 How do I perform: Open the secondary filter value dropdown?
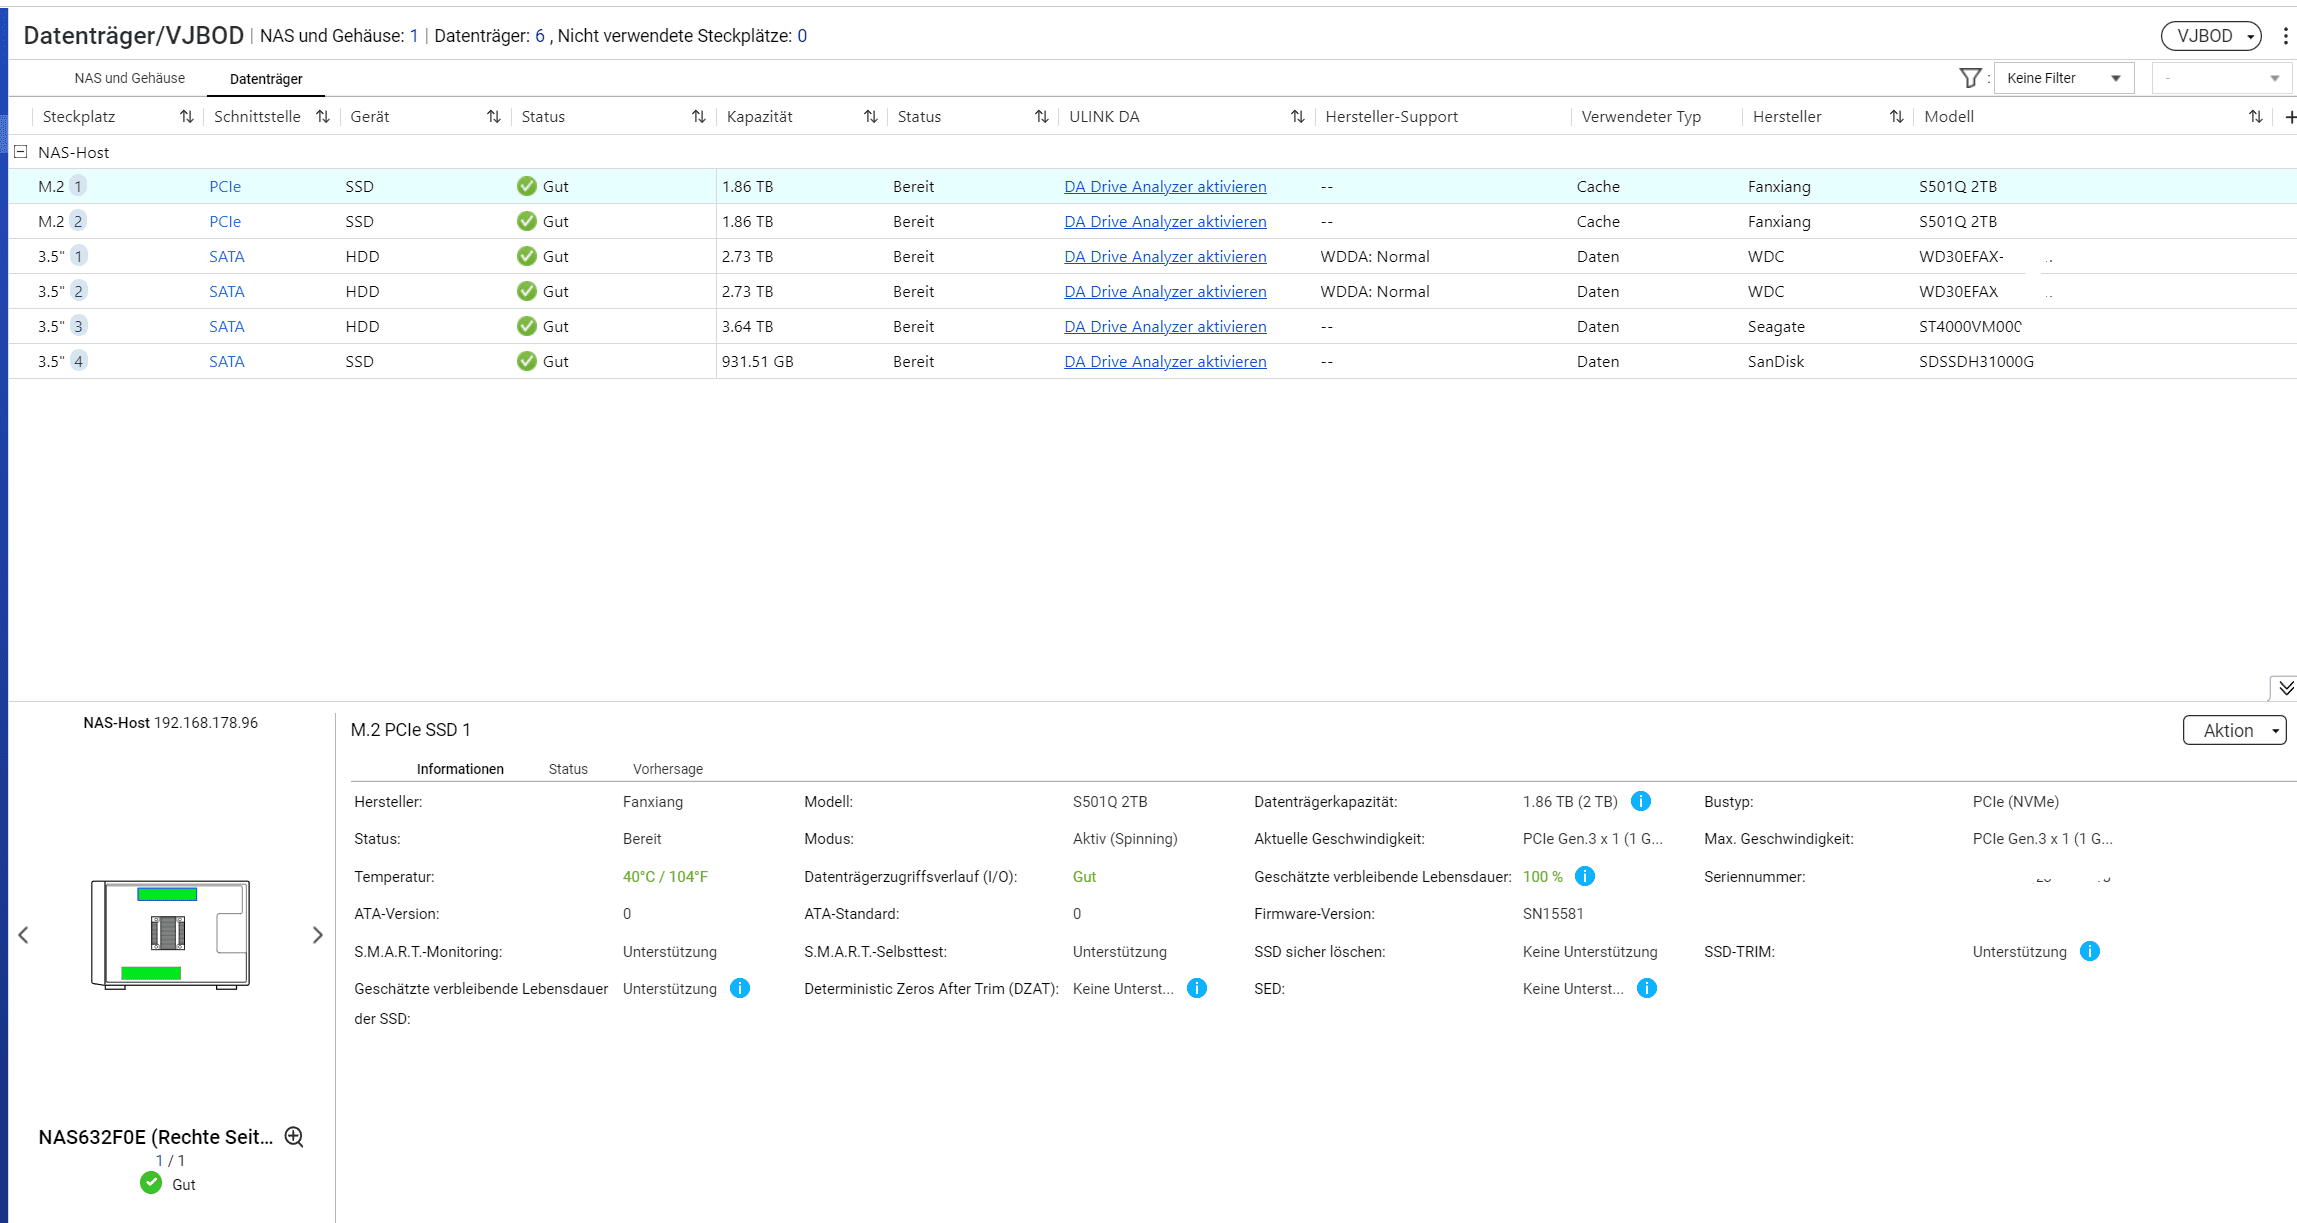click(x=2221, y=78)
